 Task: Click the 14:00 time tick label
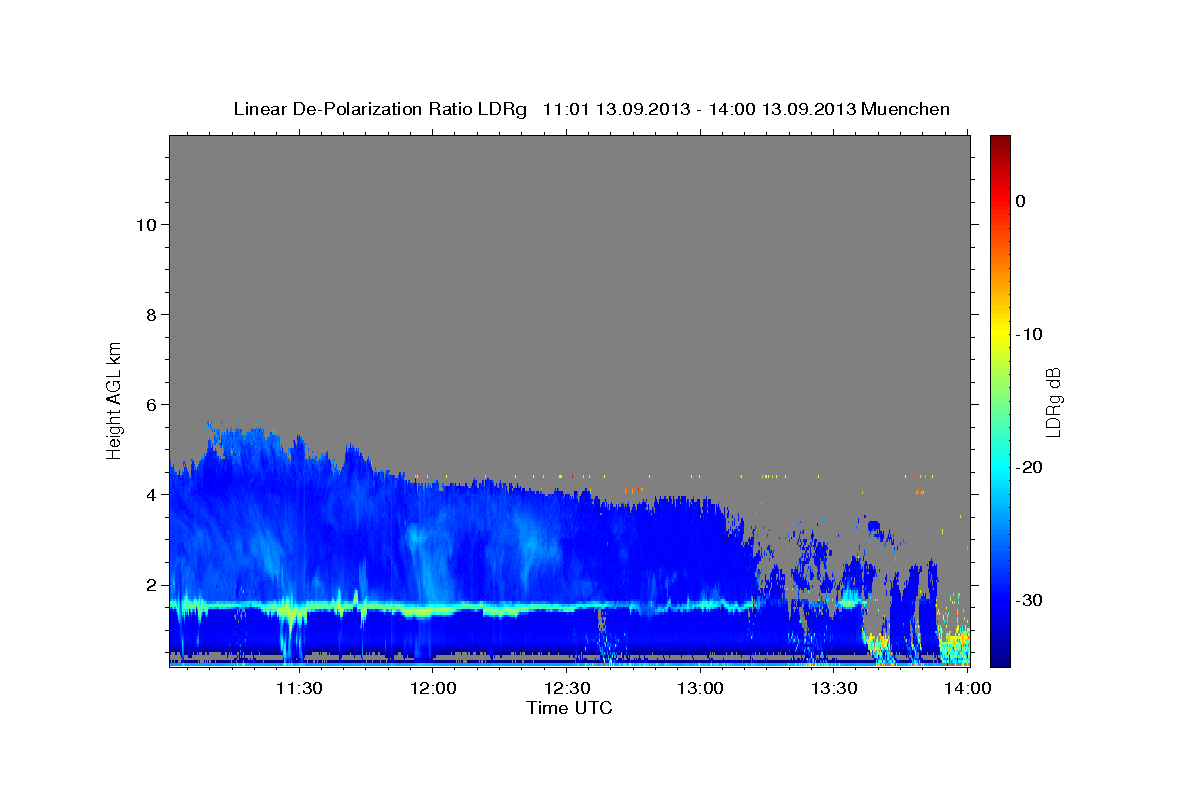(968, 688)
